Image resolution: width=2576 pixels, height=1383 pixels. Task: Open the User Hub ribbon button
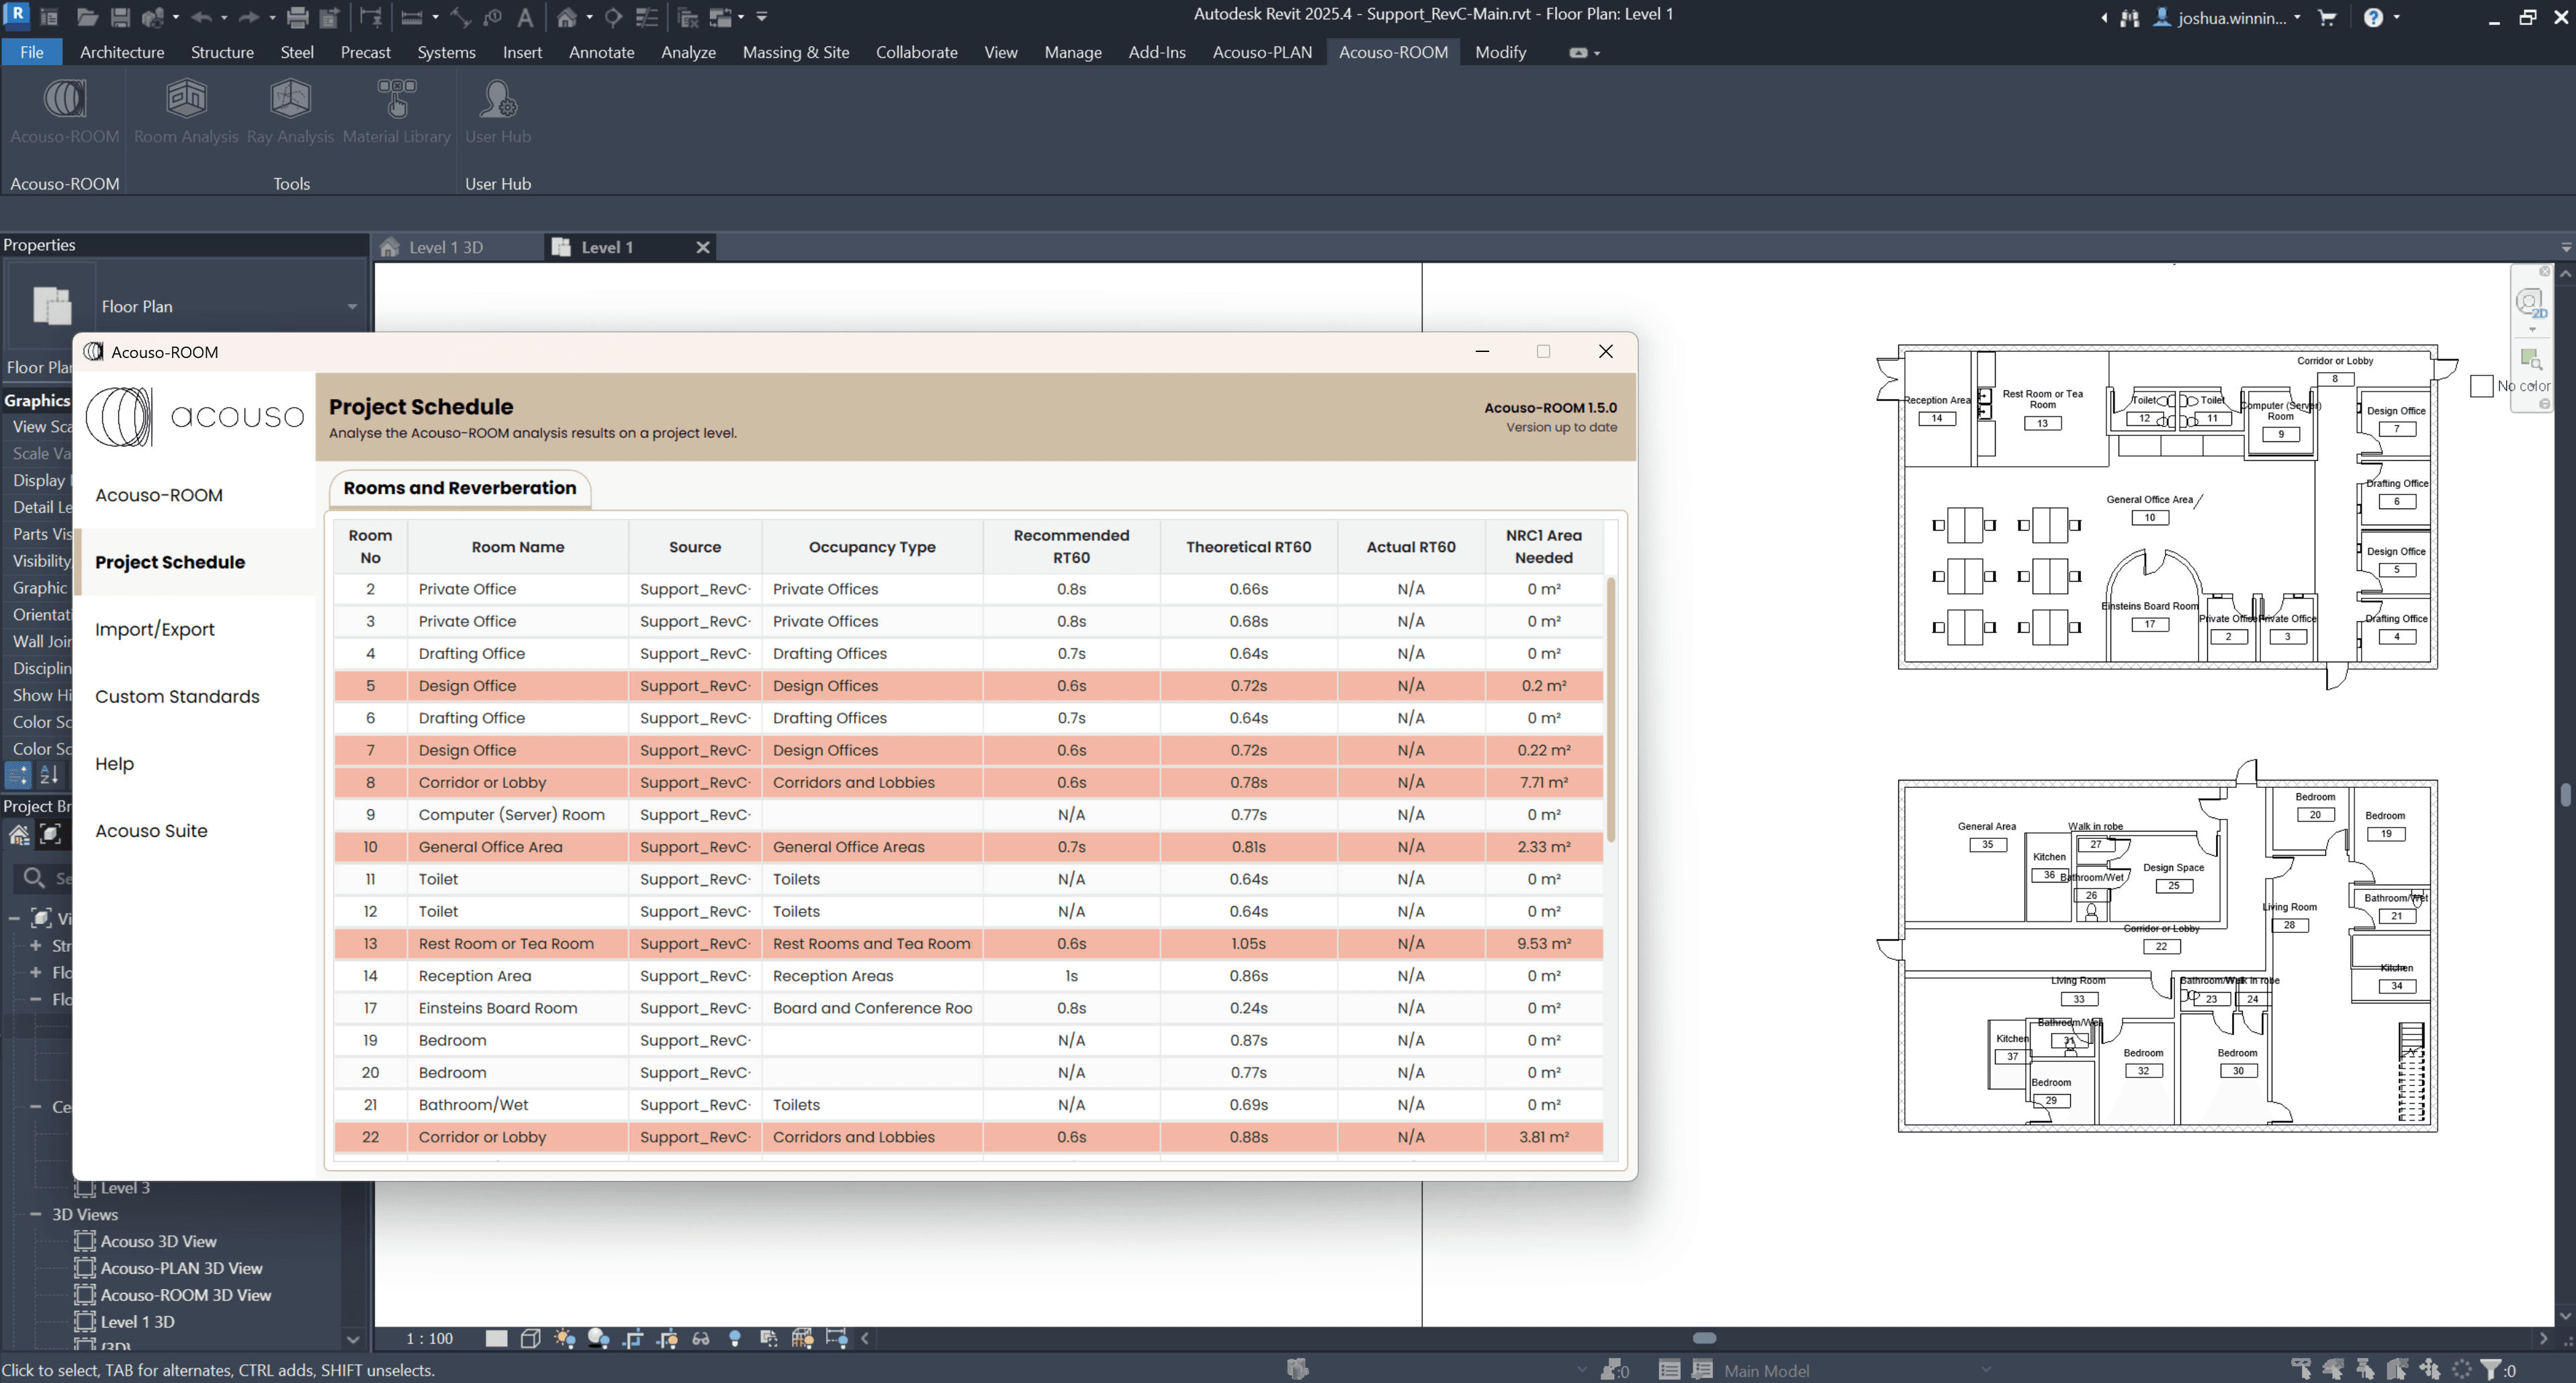(x=498, y=111)
